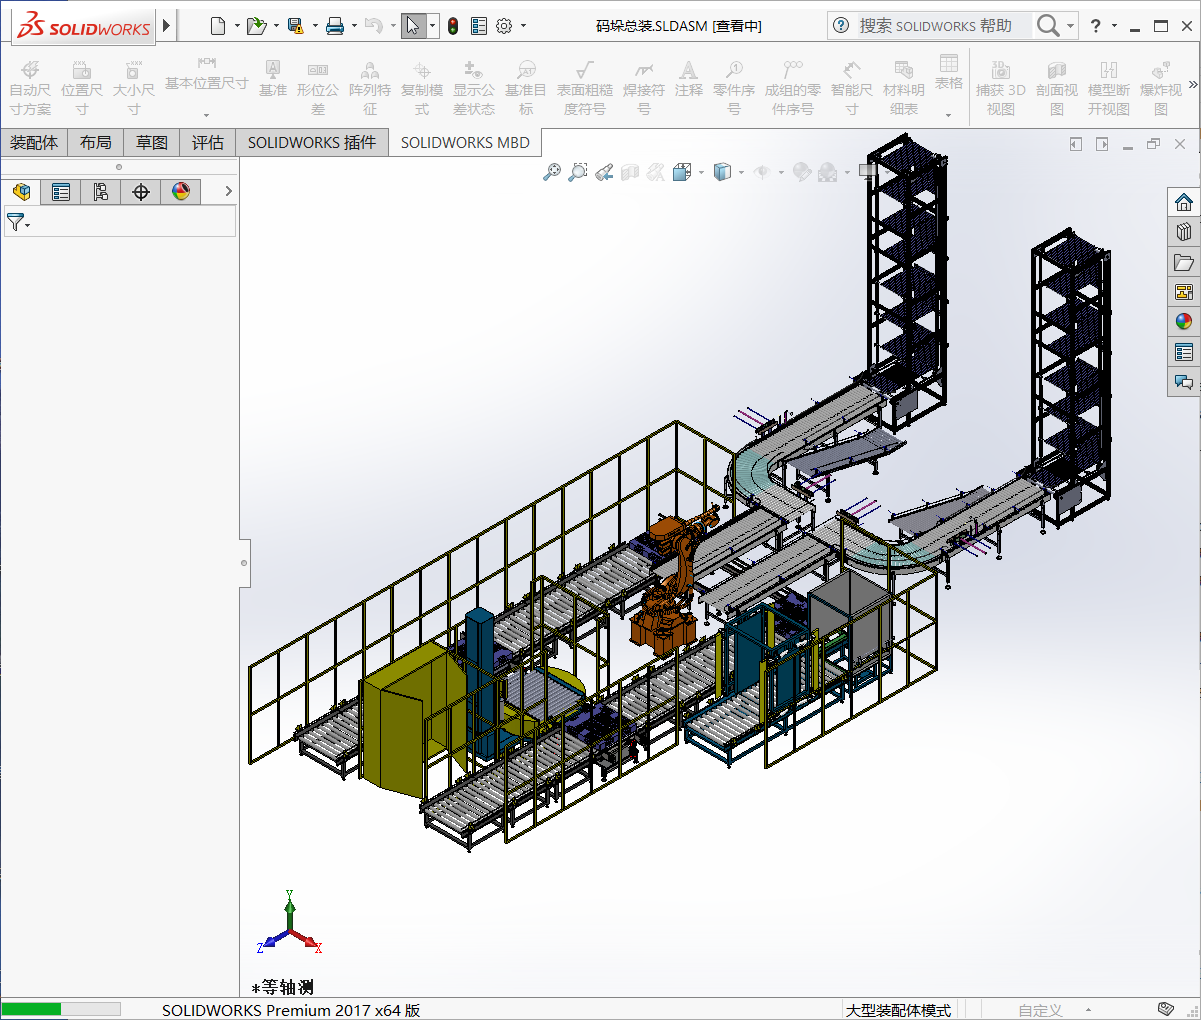The height and width of the screenshot is (1020, 1201).
Task: Click the Select arrow cursor tool
Action: click(x=413, y=26)
